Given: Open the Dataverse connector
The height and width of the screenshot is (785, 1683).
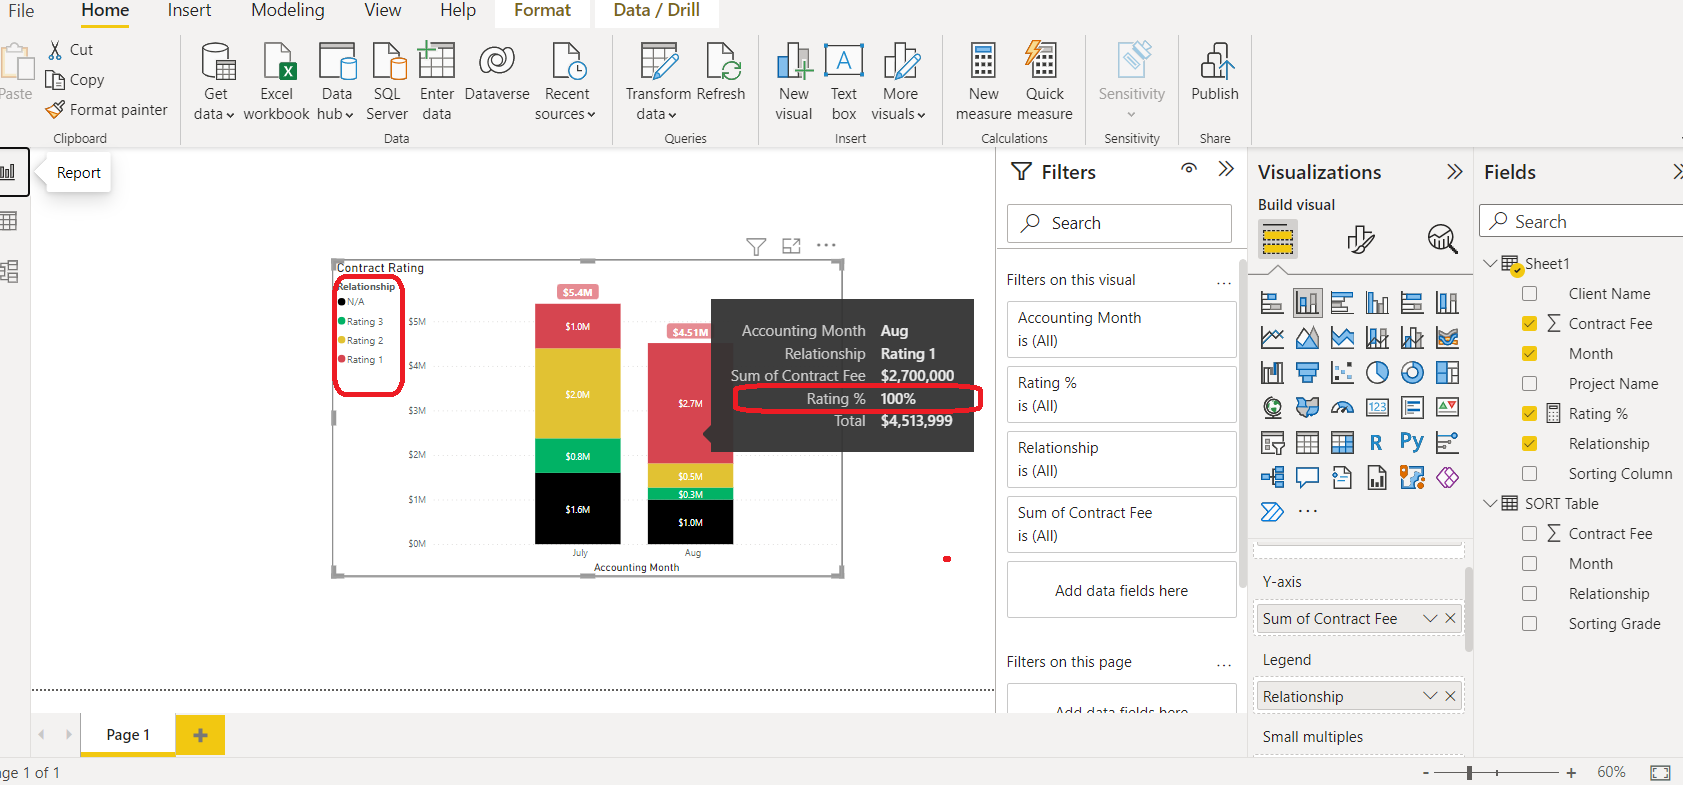Looking at the screenshot, I should (x=497, y=73).
